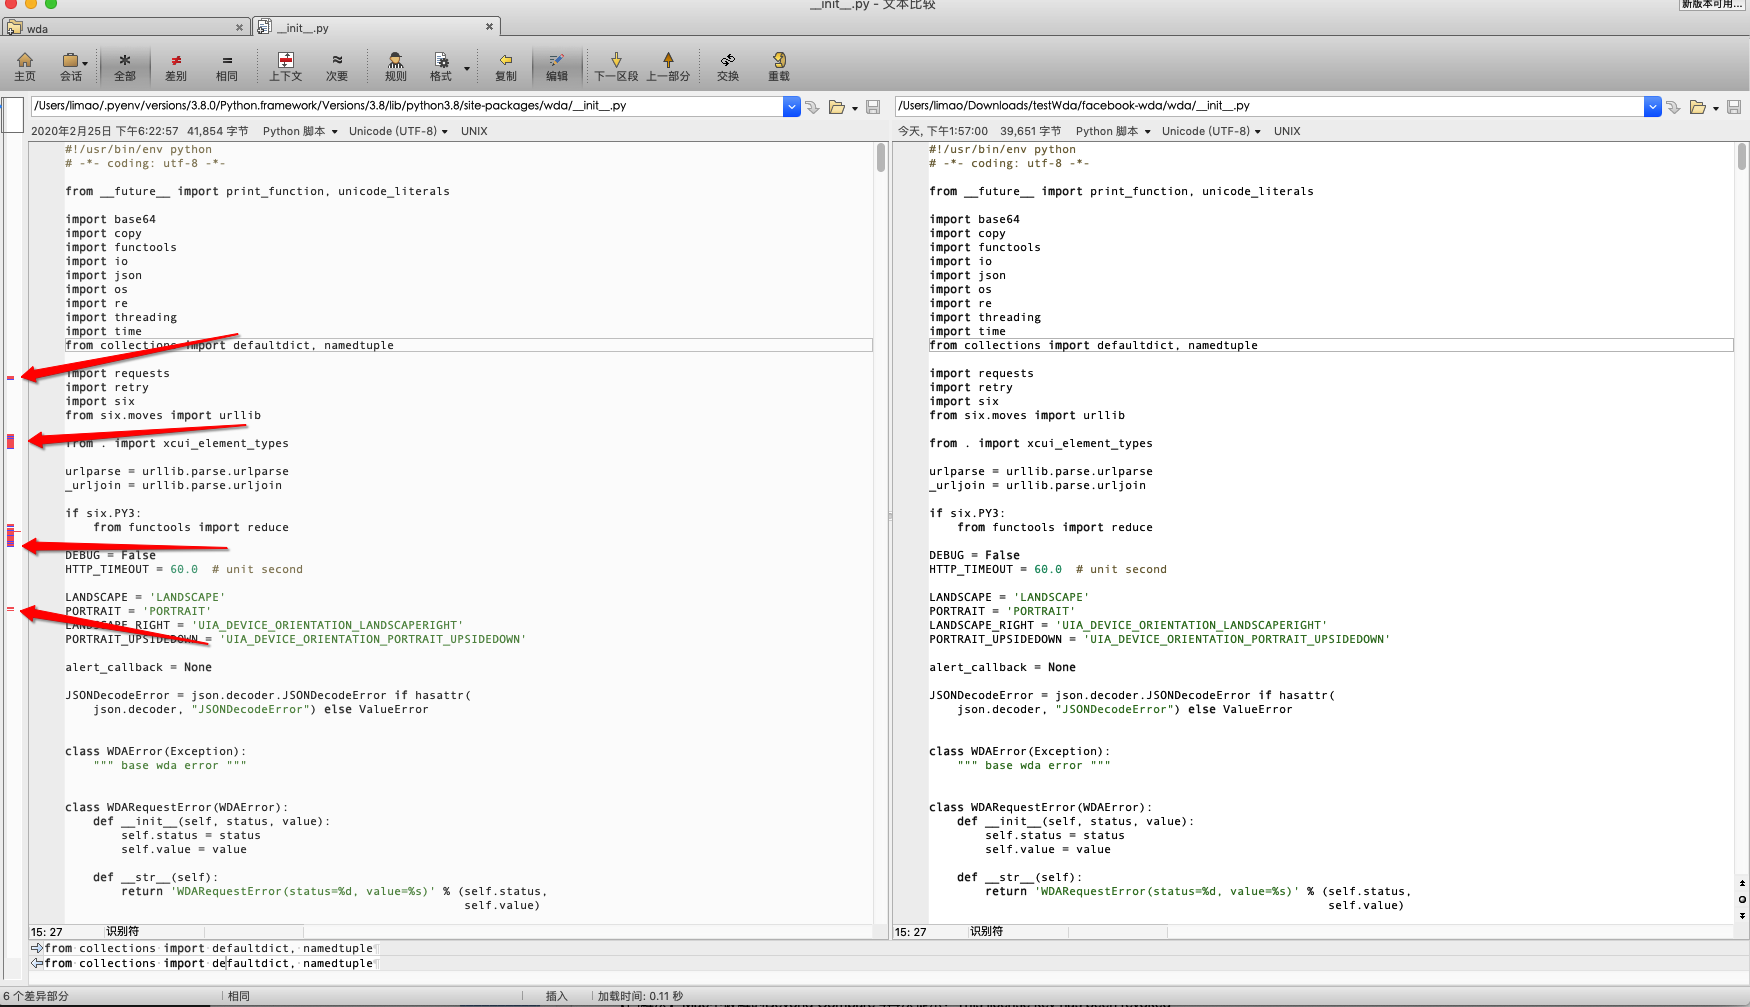Jump to 上一部分 previous section
The width and height of the screenshot is (1750, 1007).
click(x=668, y=67)
